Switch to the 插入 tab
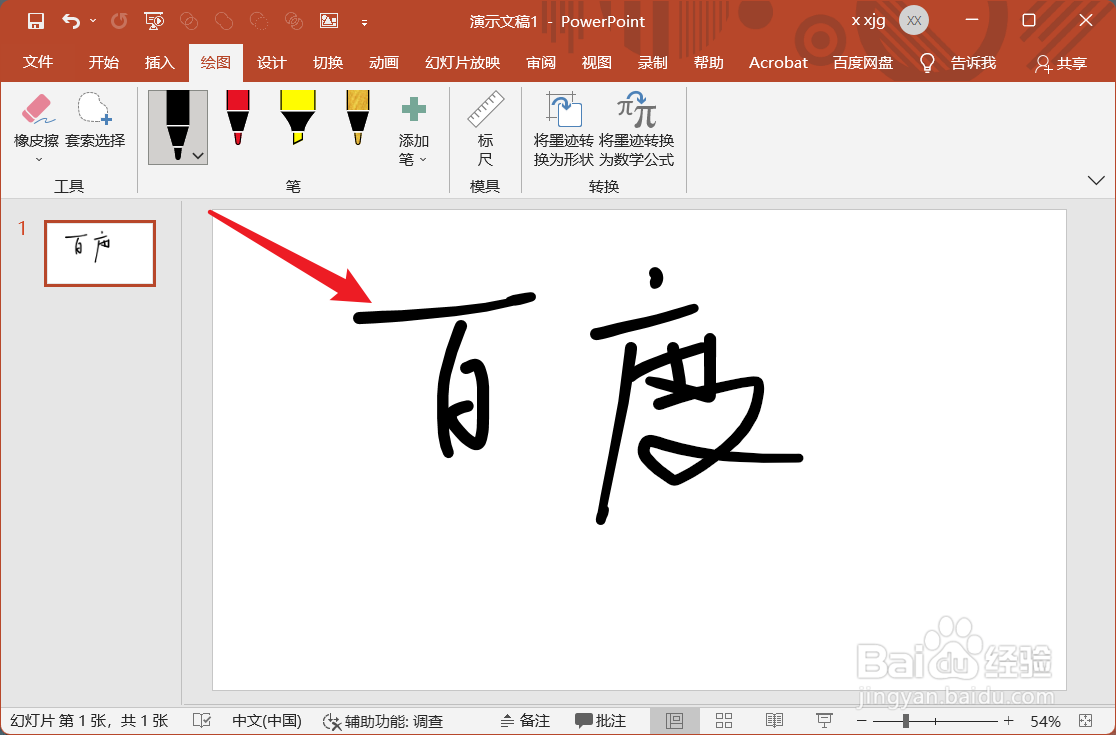Screen dimensions: 1116x735 159,63
